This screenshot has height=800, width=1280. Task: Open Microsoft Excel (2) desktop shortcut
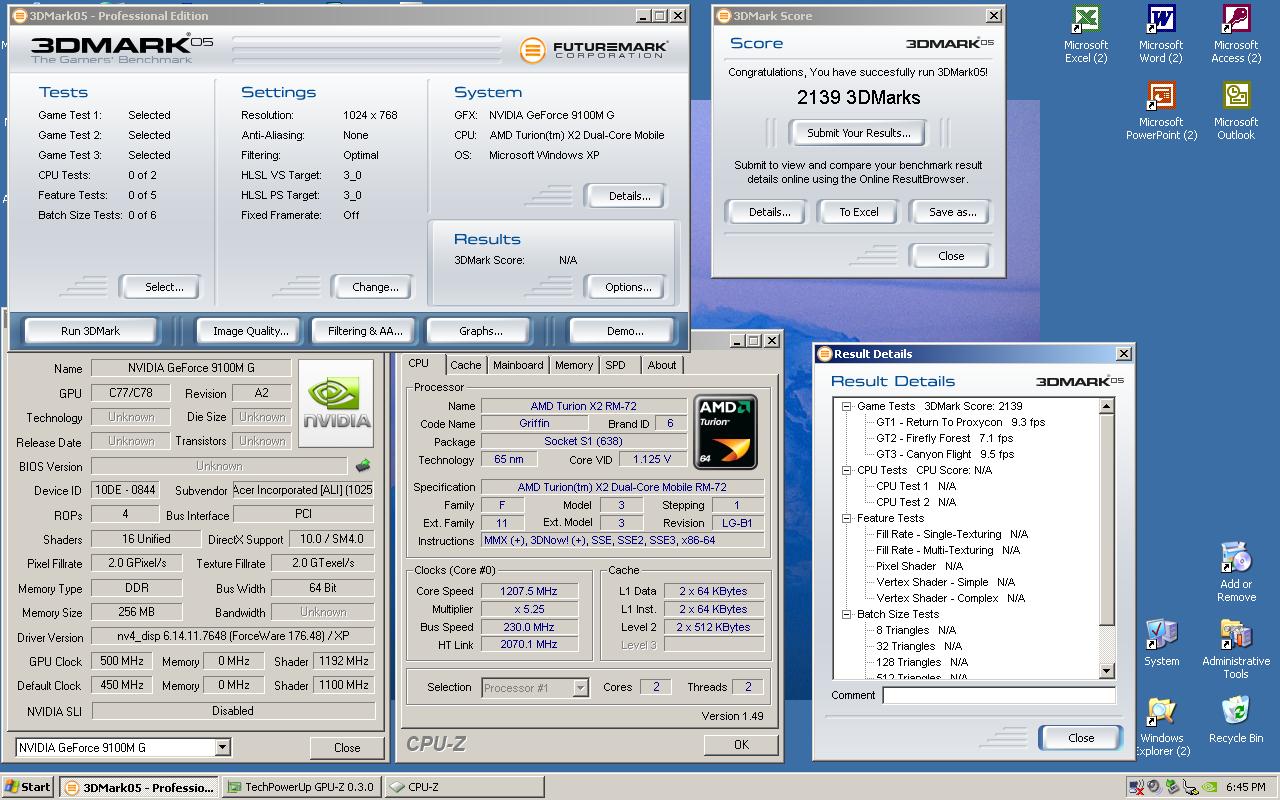click(x=1085, y=35)
